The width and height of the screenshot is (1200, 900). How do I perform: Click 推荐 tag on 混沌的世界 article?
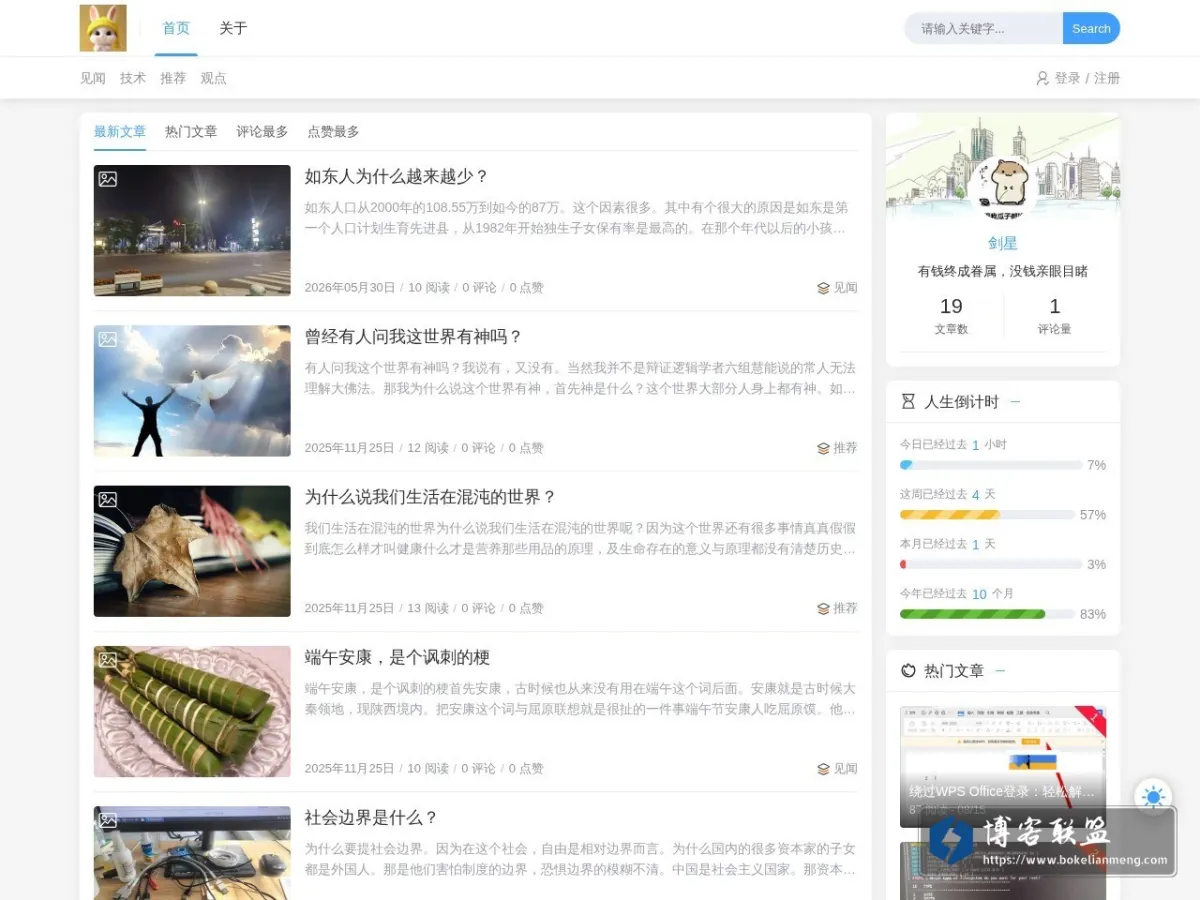[x=845, y=608]
